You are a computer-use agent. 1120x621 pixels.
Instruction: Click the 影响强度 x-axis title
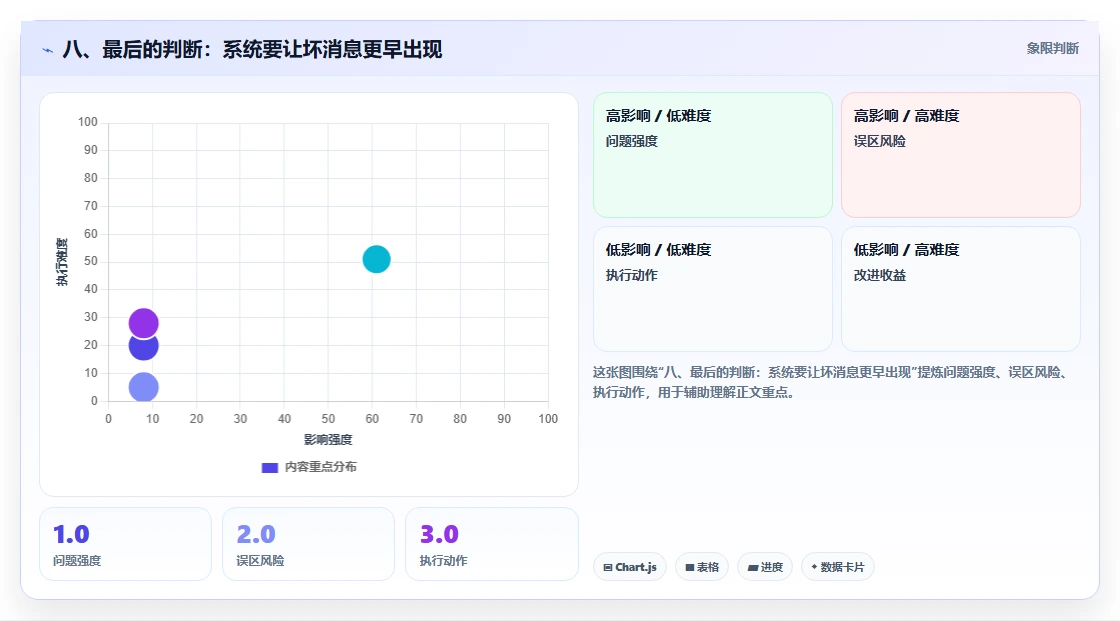point(328,439)
